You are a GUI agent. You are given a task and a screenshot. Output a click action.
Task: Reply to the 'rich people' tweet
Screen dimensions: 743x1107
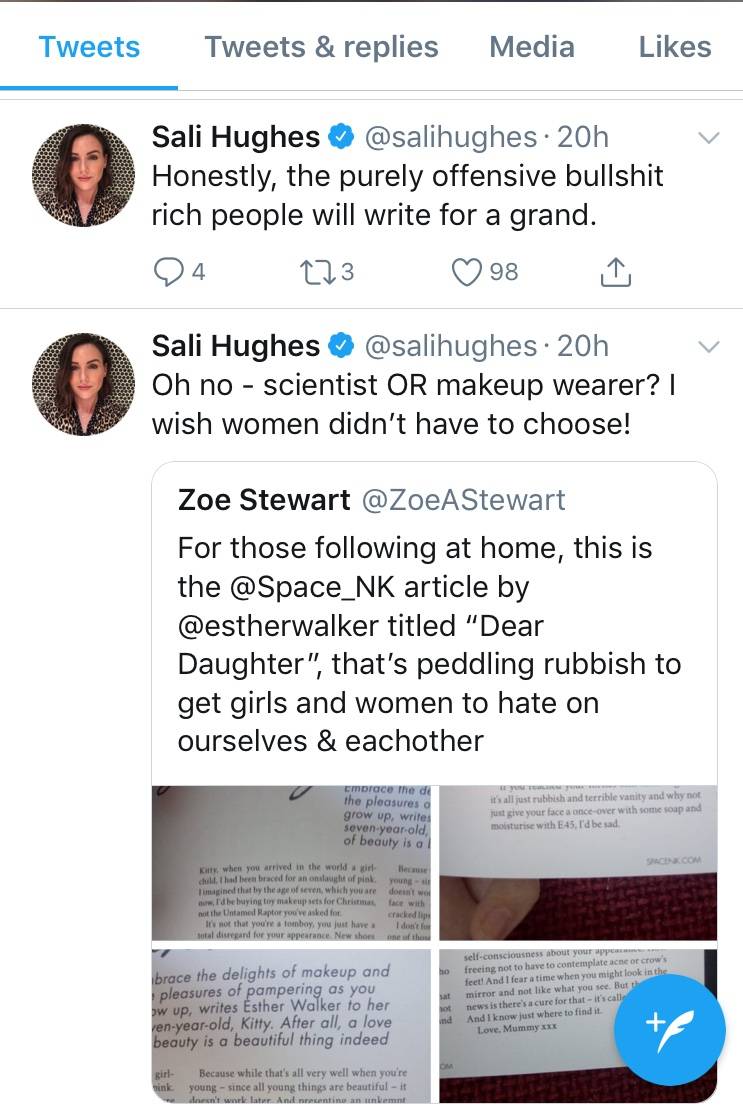[x=168, y=272]
